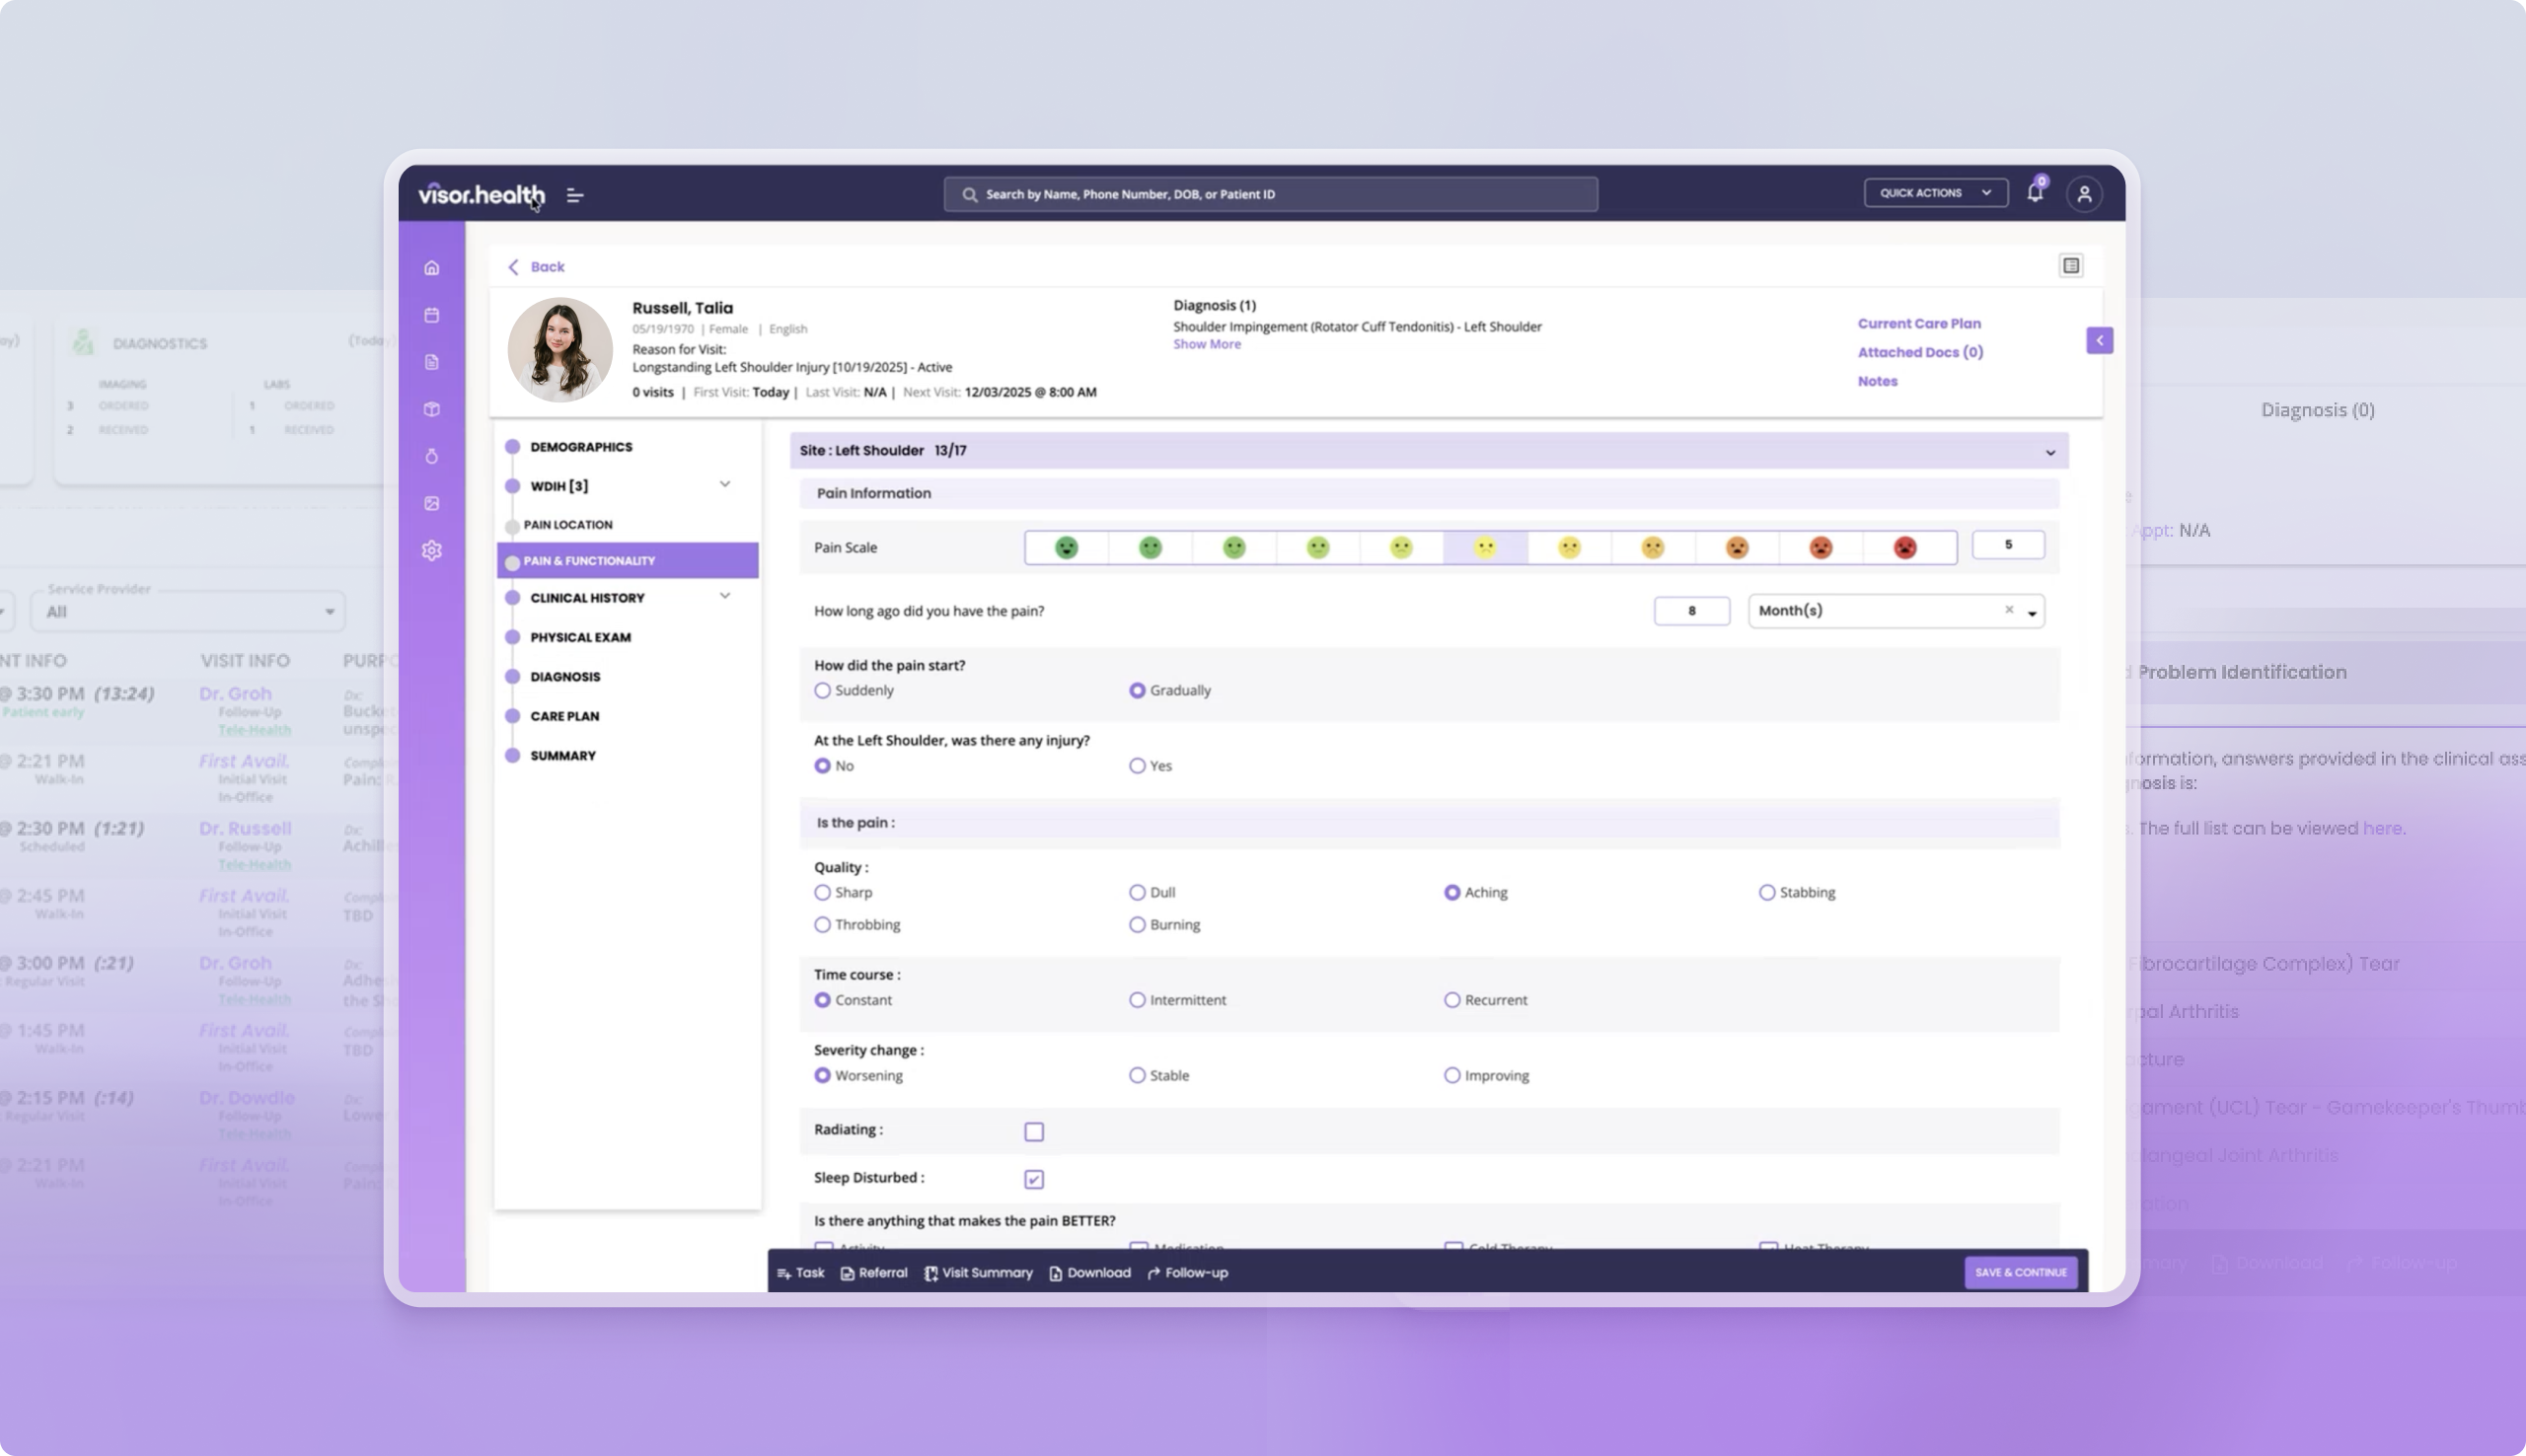Enable the Radiating checkbox
The image size is (2526, 1456).
(1035, 1131)
